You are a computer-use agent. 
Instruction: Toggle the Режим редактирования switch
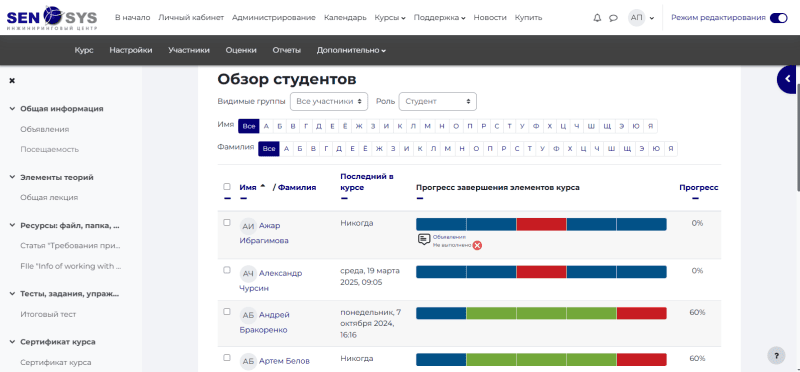point(779,18)
